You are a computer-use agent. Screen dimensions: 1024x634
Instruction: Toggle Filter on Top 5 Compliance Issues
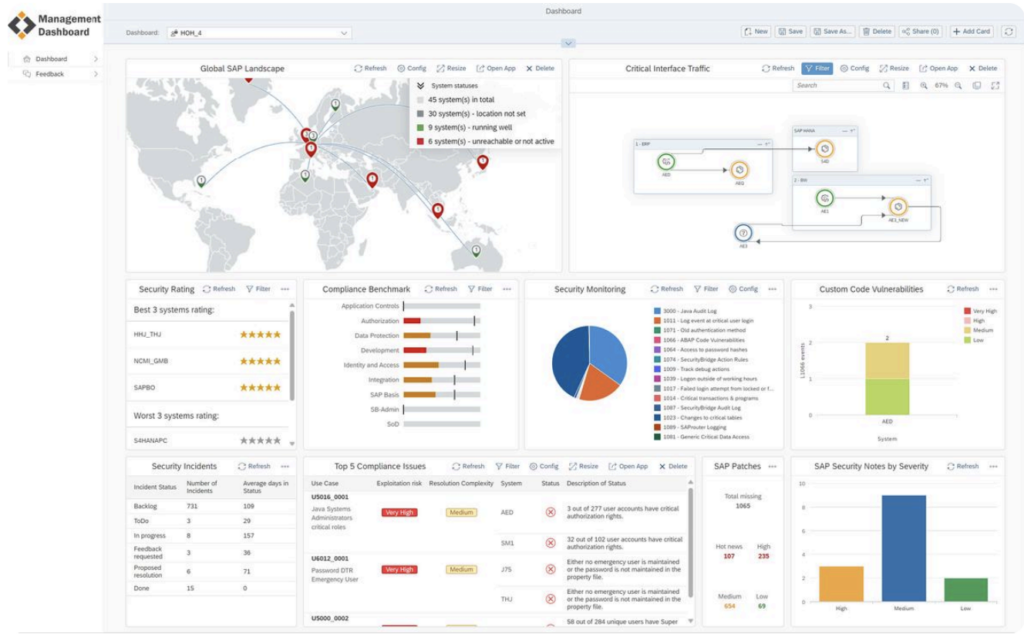(x=507, y=466)
